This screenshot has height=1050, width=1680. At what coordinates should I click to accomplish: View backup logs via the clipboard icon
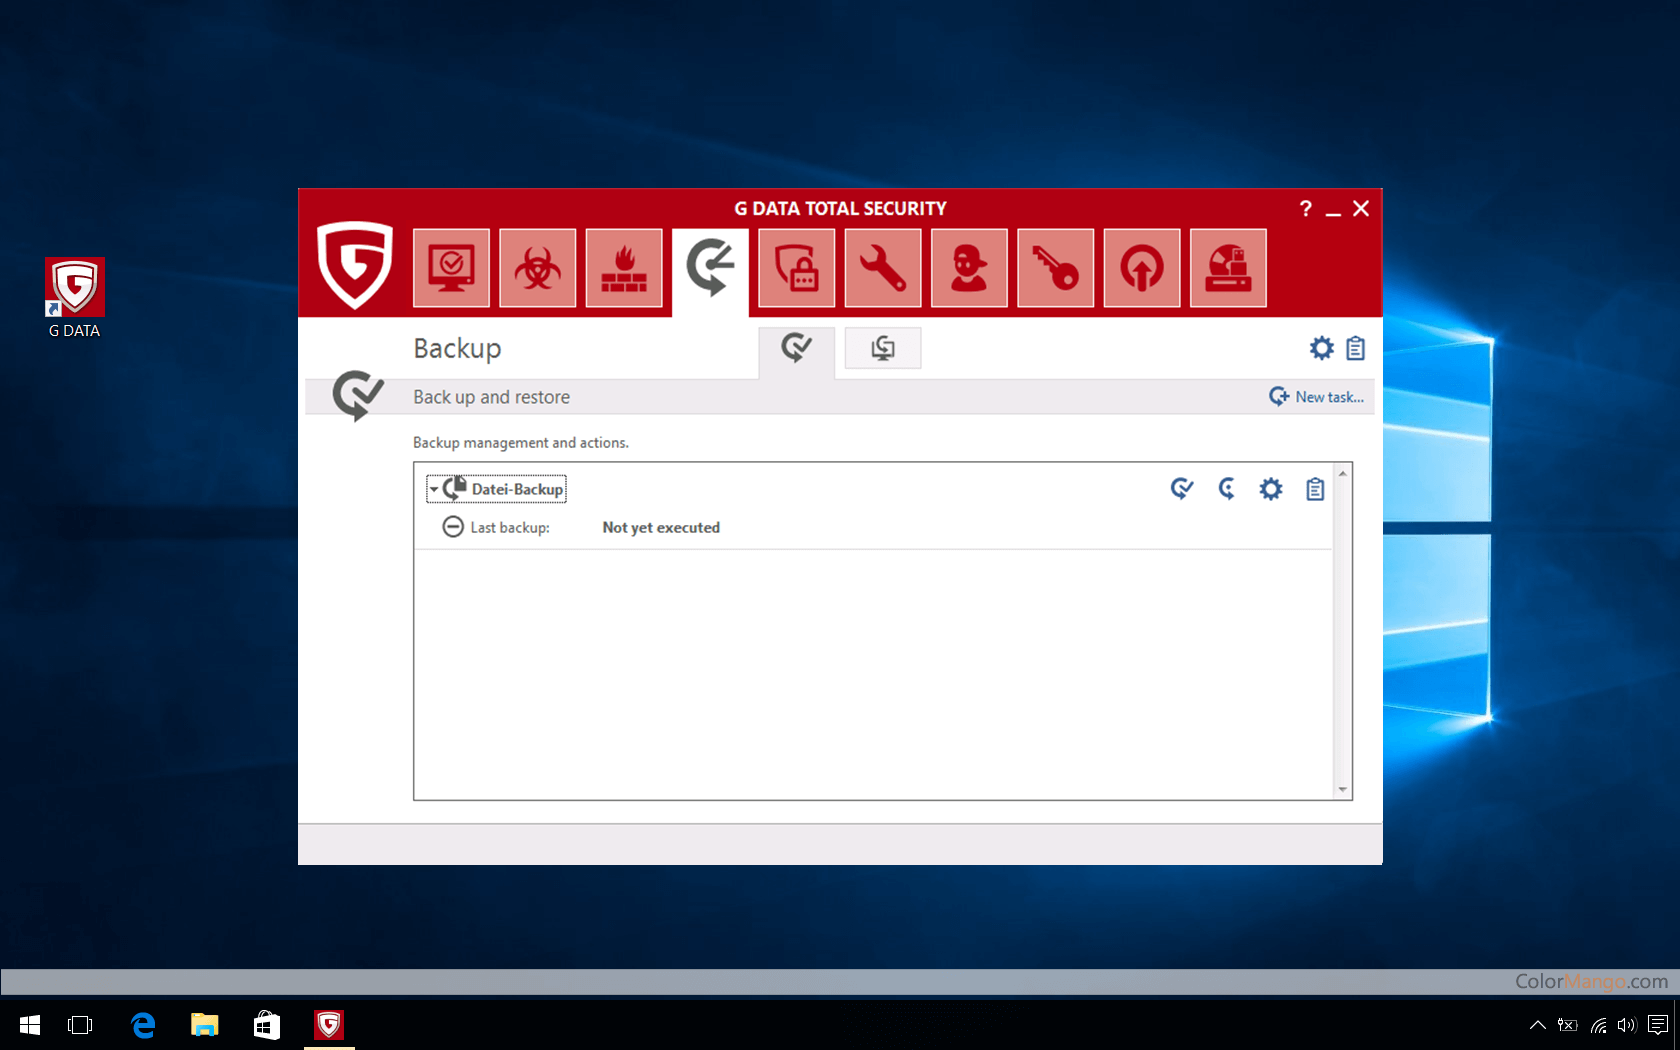pos(1355,348)
